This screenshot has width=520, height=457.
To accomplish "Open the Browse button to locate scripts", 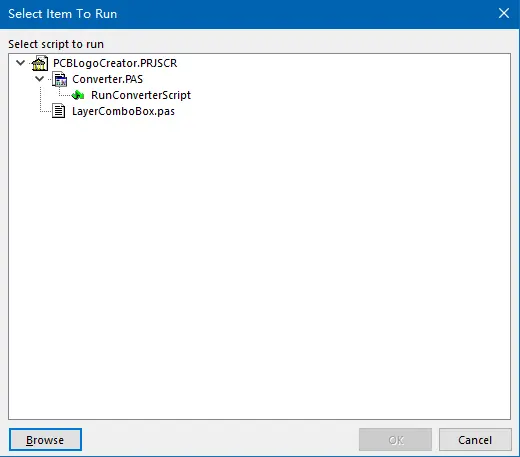I will click(x=45, y=440).
